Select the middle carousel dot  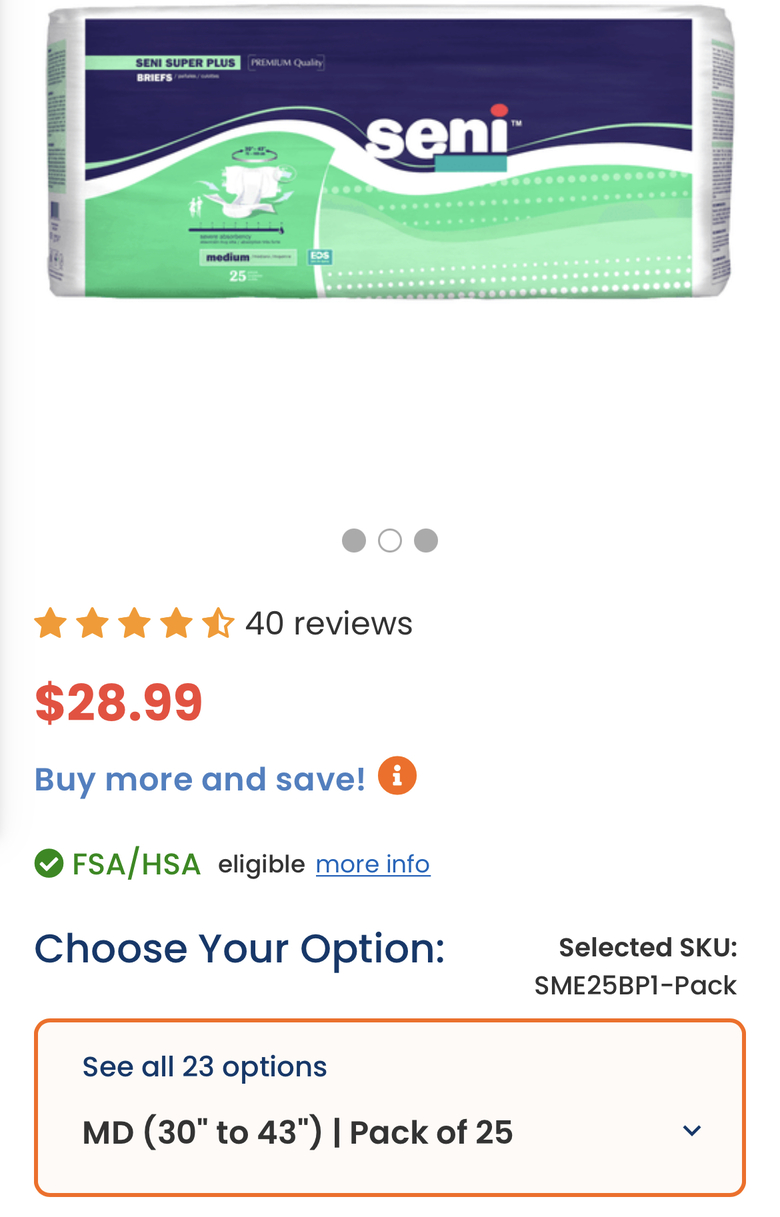pyautogui.click(x=390, y=541)
